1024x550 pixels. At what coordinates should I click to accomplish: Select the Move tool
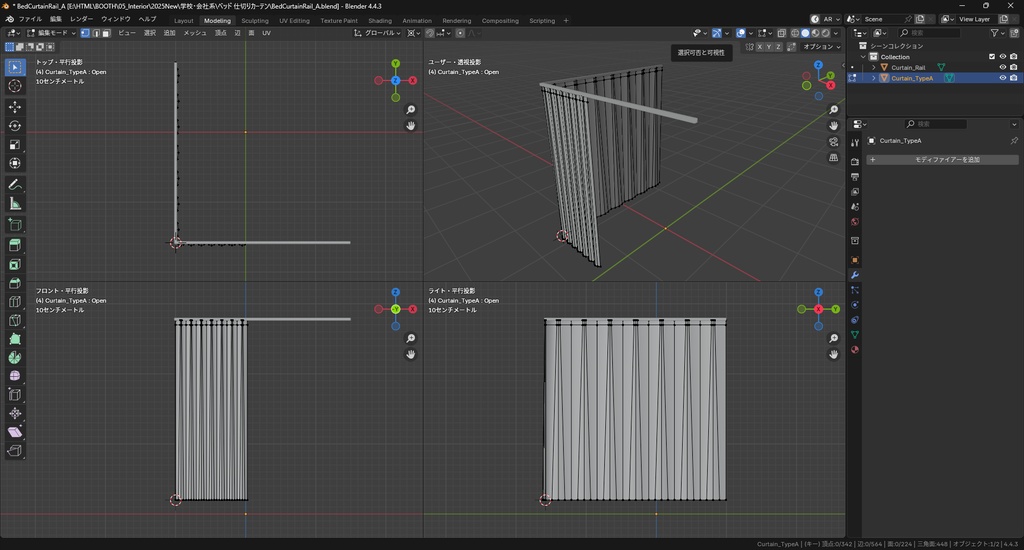click(x=15, y=106)
